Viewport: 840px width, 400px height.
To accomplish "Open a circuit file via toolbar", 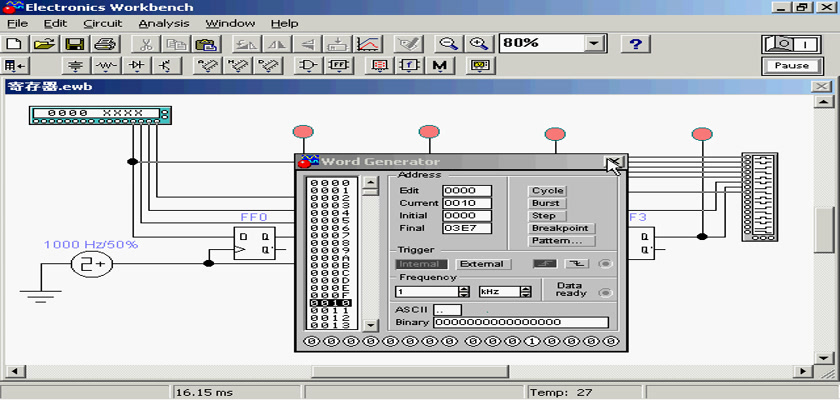I will click(x=44, y=44).
